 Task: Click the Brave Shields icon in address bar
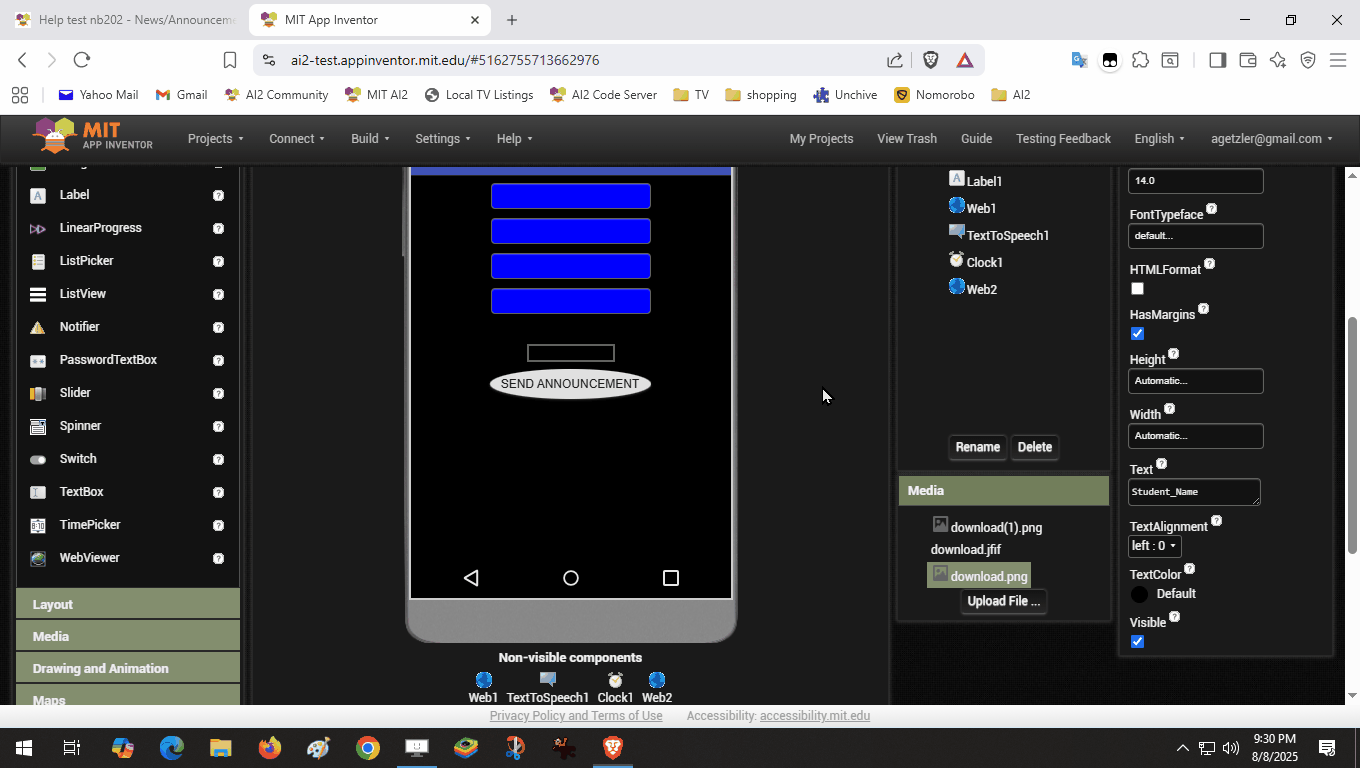pos(930,60)
